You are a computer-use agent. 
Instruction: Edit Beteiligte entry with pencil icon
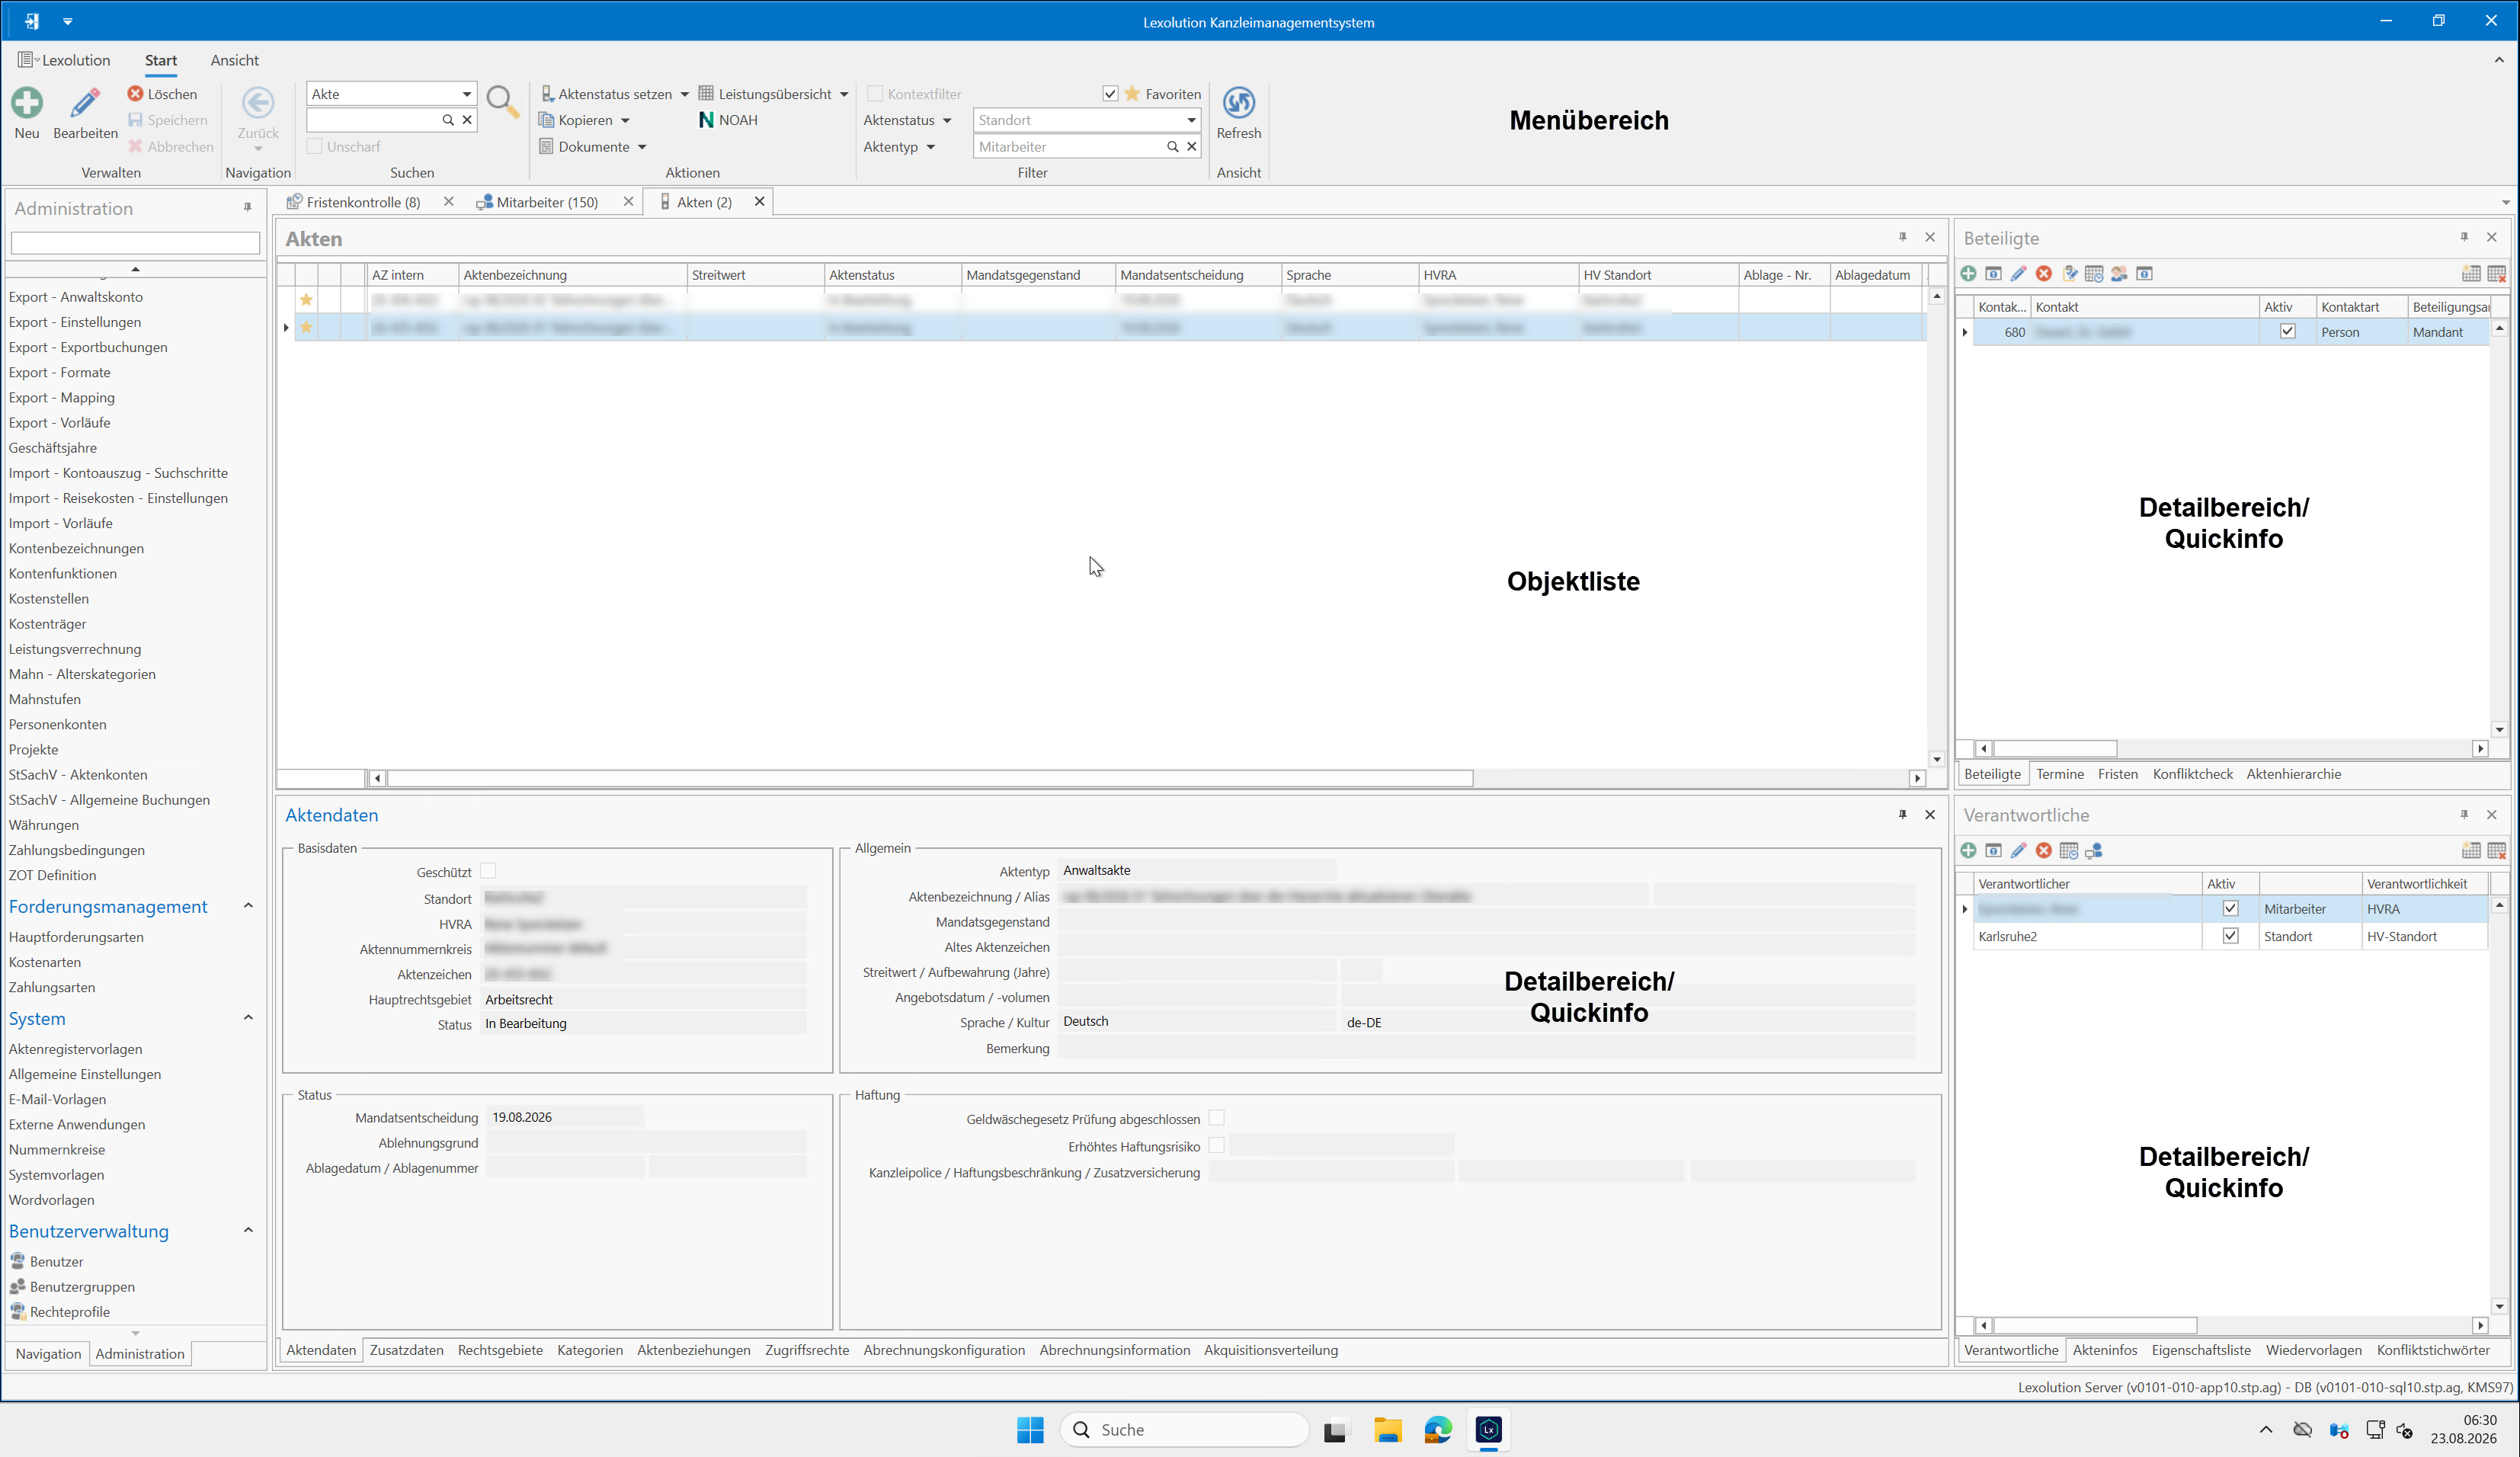tap(2018, 273)
